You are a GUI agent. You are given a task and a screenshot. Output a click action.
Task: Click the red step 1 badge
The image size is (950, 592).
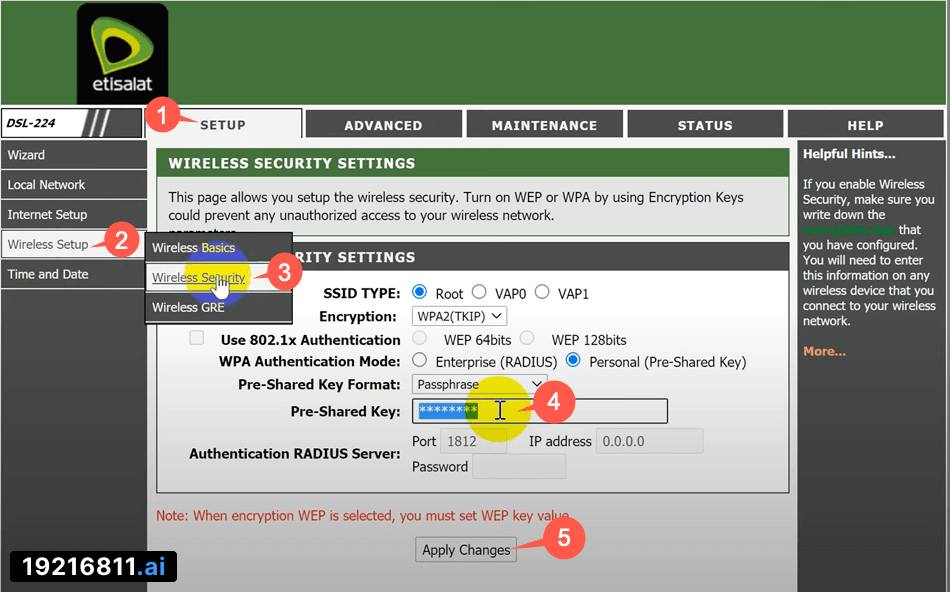click(161, 115)
